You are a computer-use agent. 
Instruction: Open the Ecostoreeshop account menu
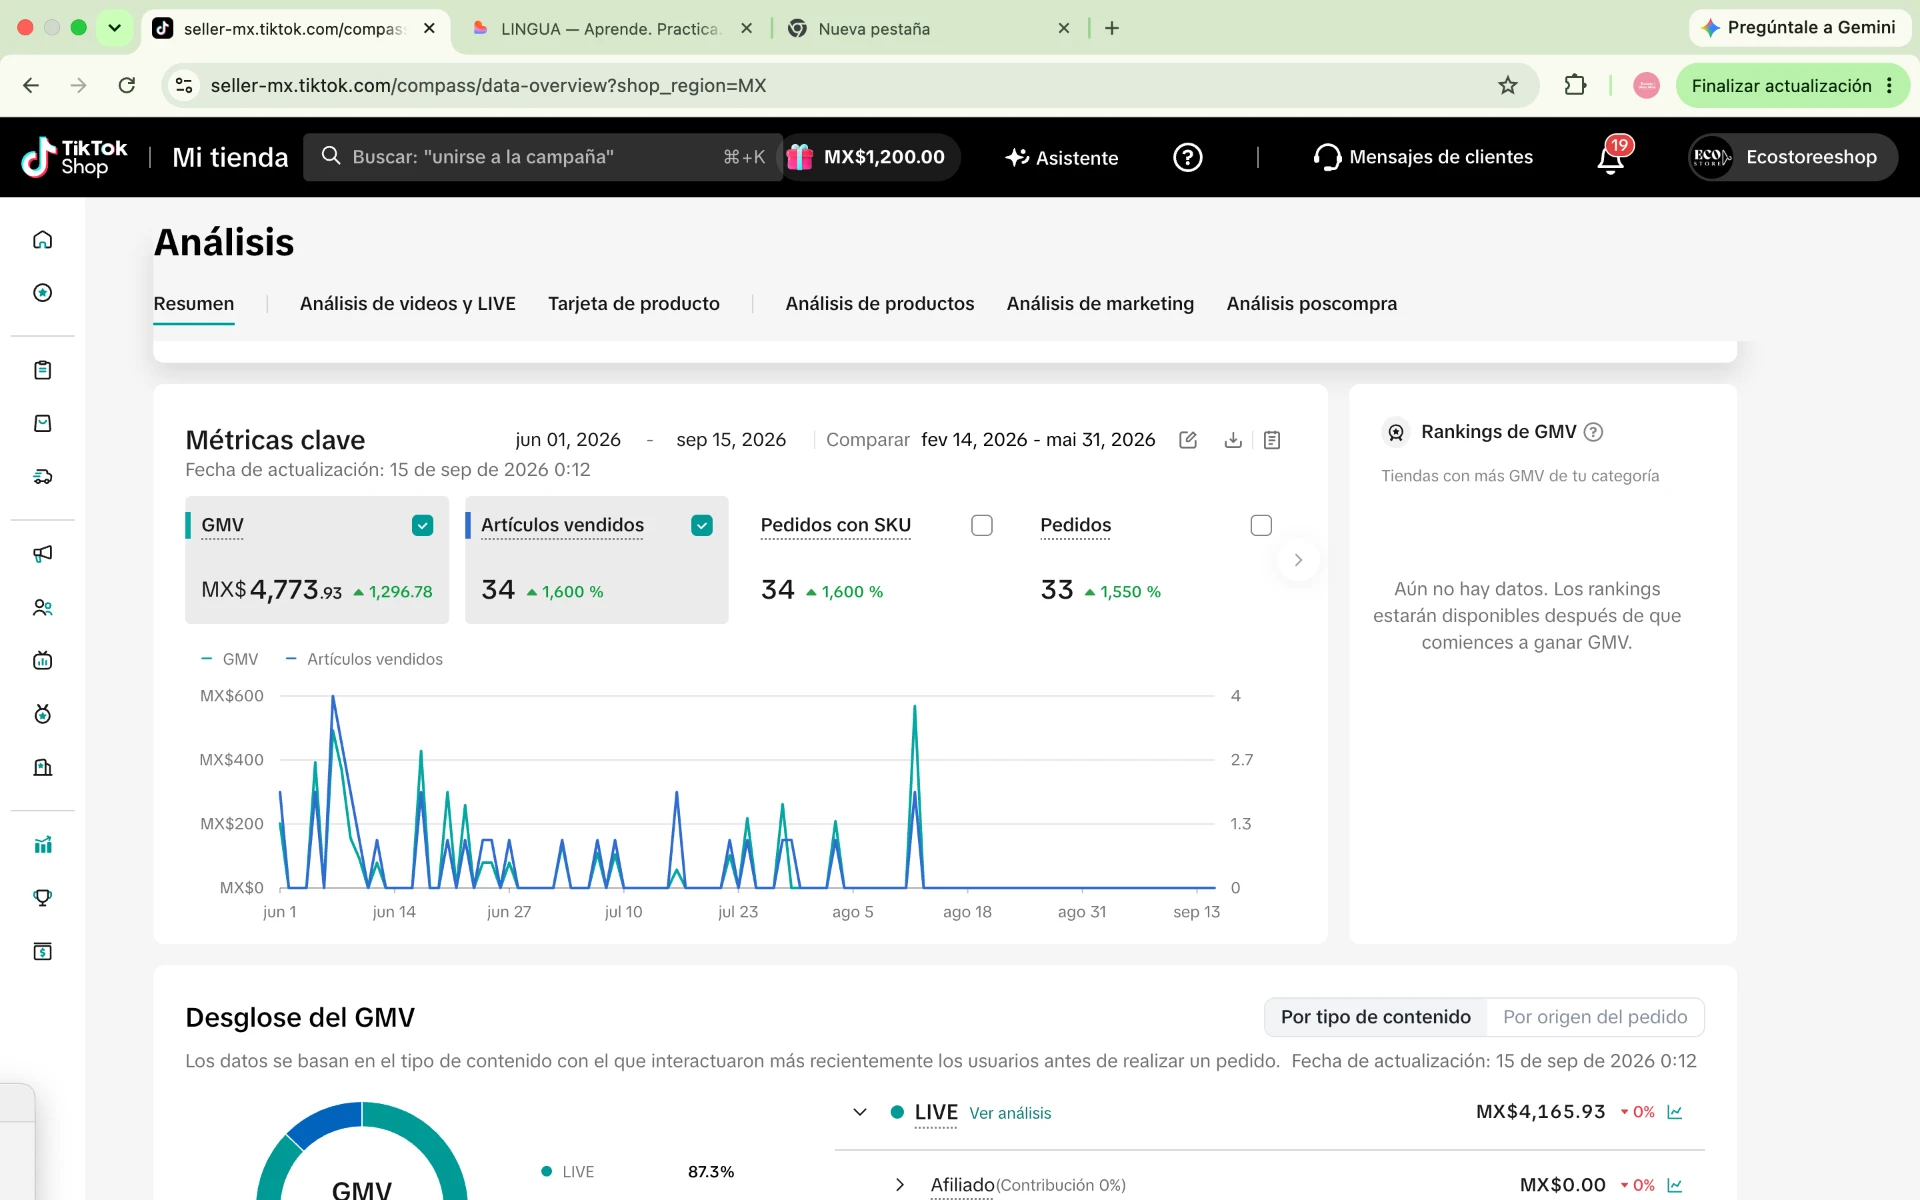pos(1792,157)
